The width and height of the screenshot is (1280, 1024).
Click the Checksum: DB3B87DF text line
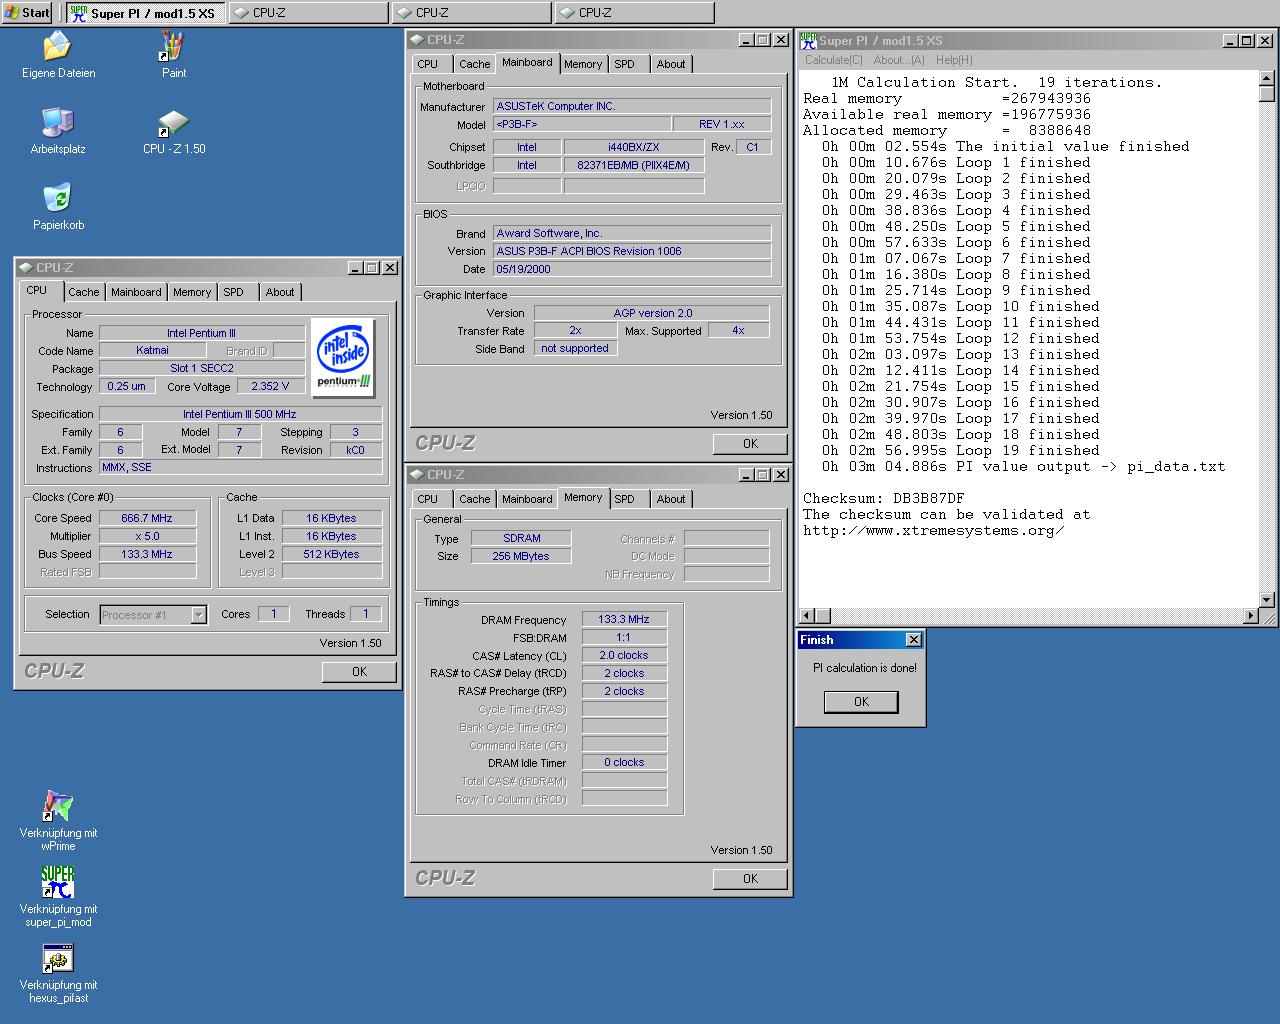[883, 498]
